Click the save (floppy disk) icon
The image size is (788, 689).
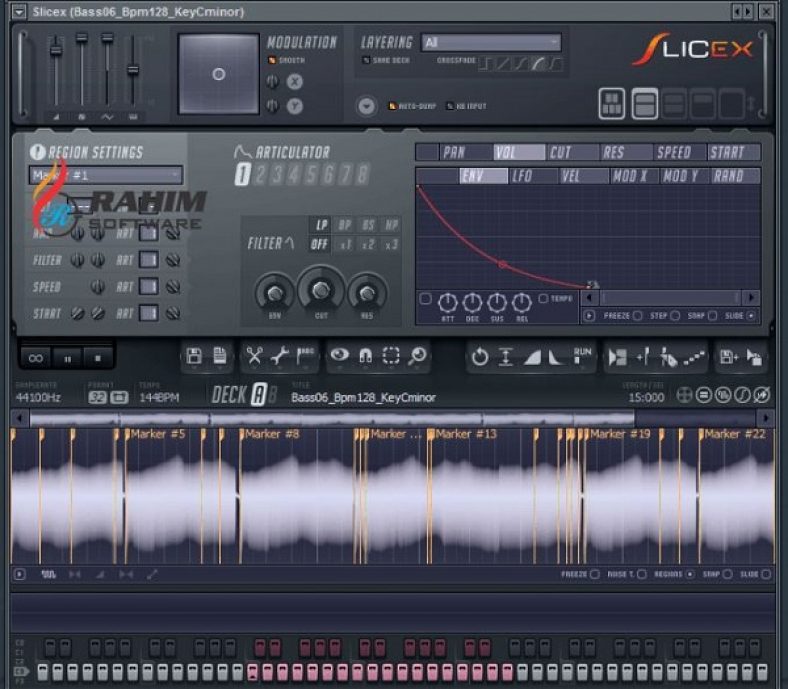pos(194,357)
